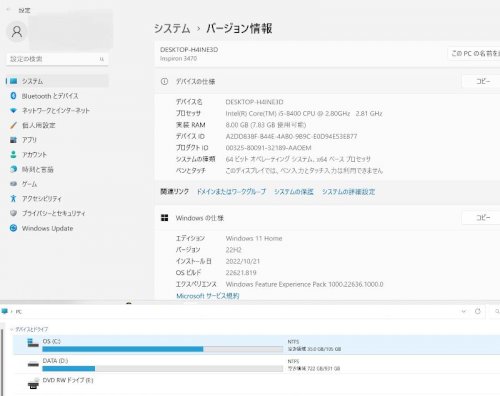This screenshot has width=500, height=396.
Task: Open address bar history dropdown in Explorer
Action: 463,311
